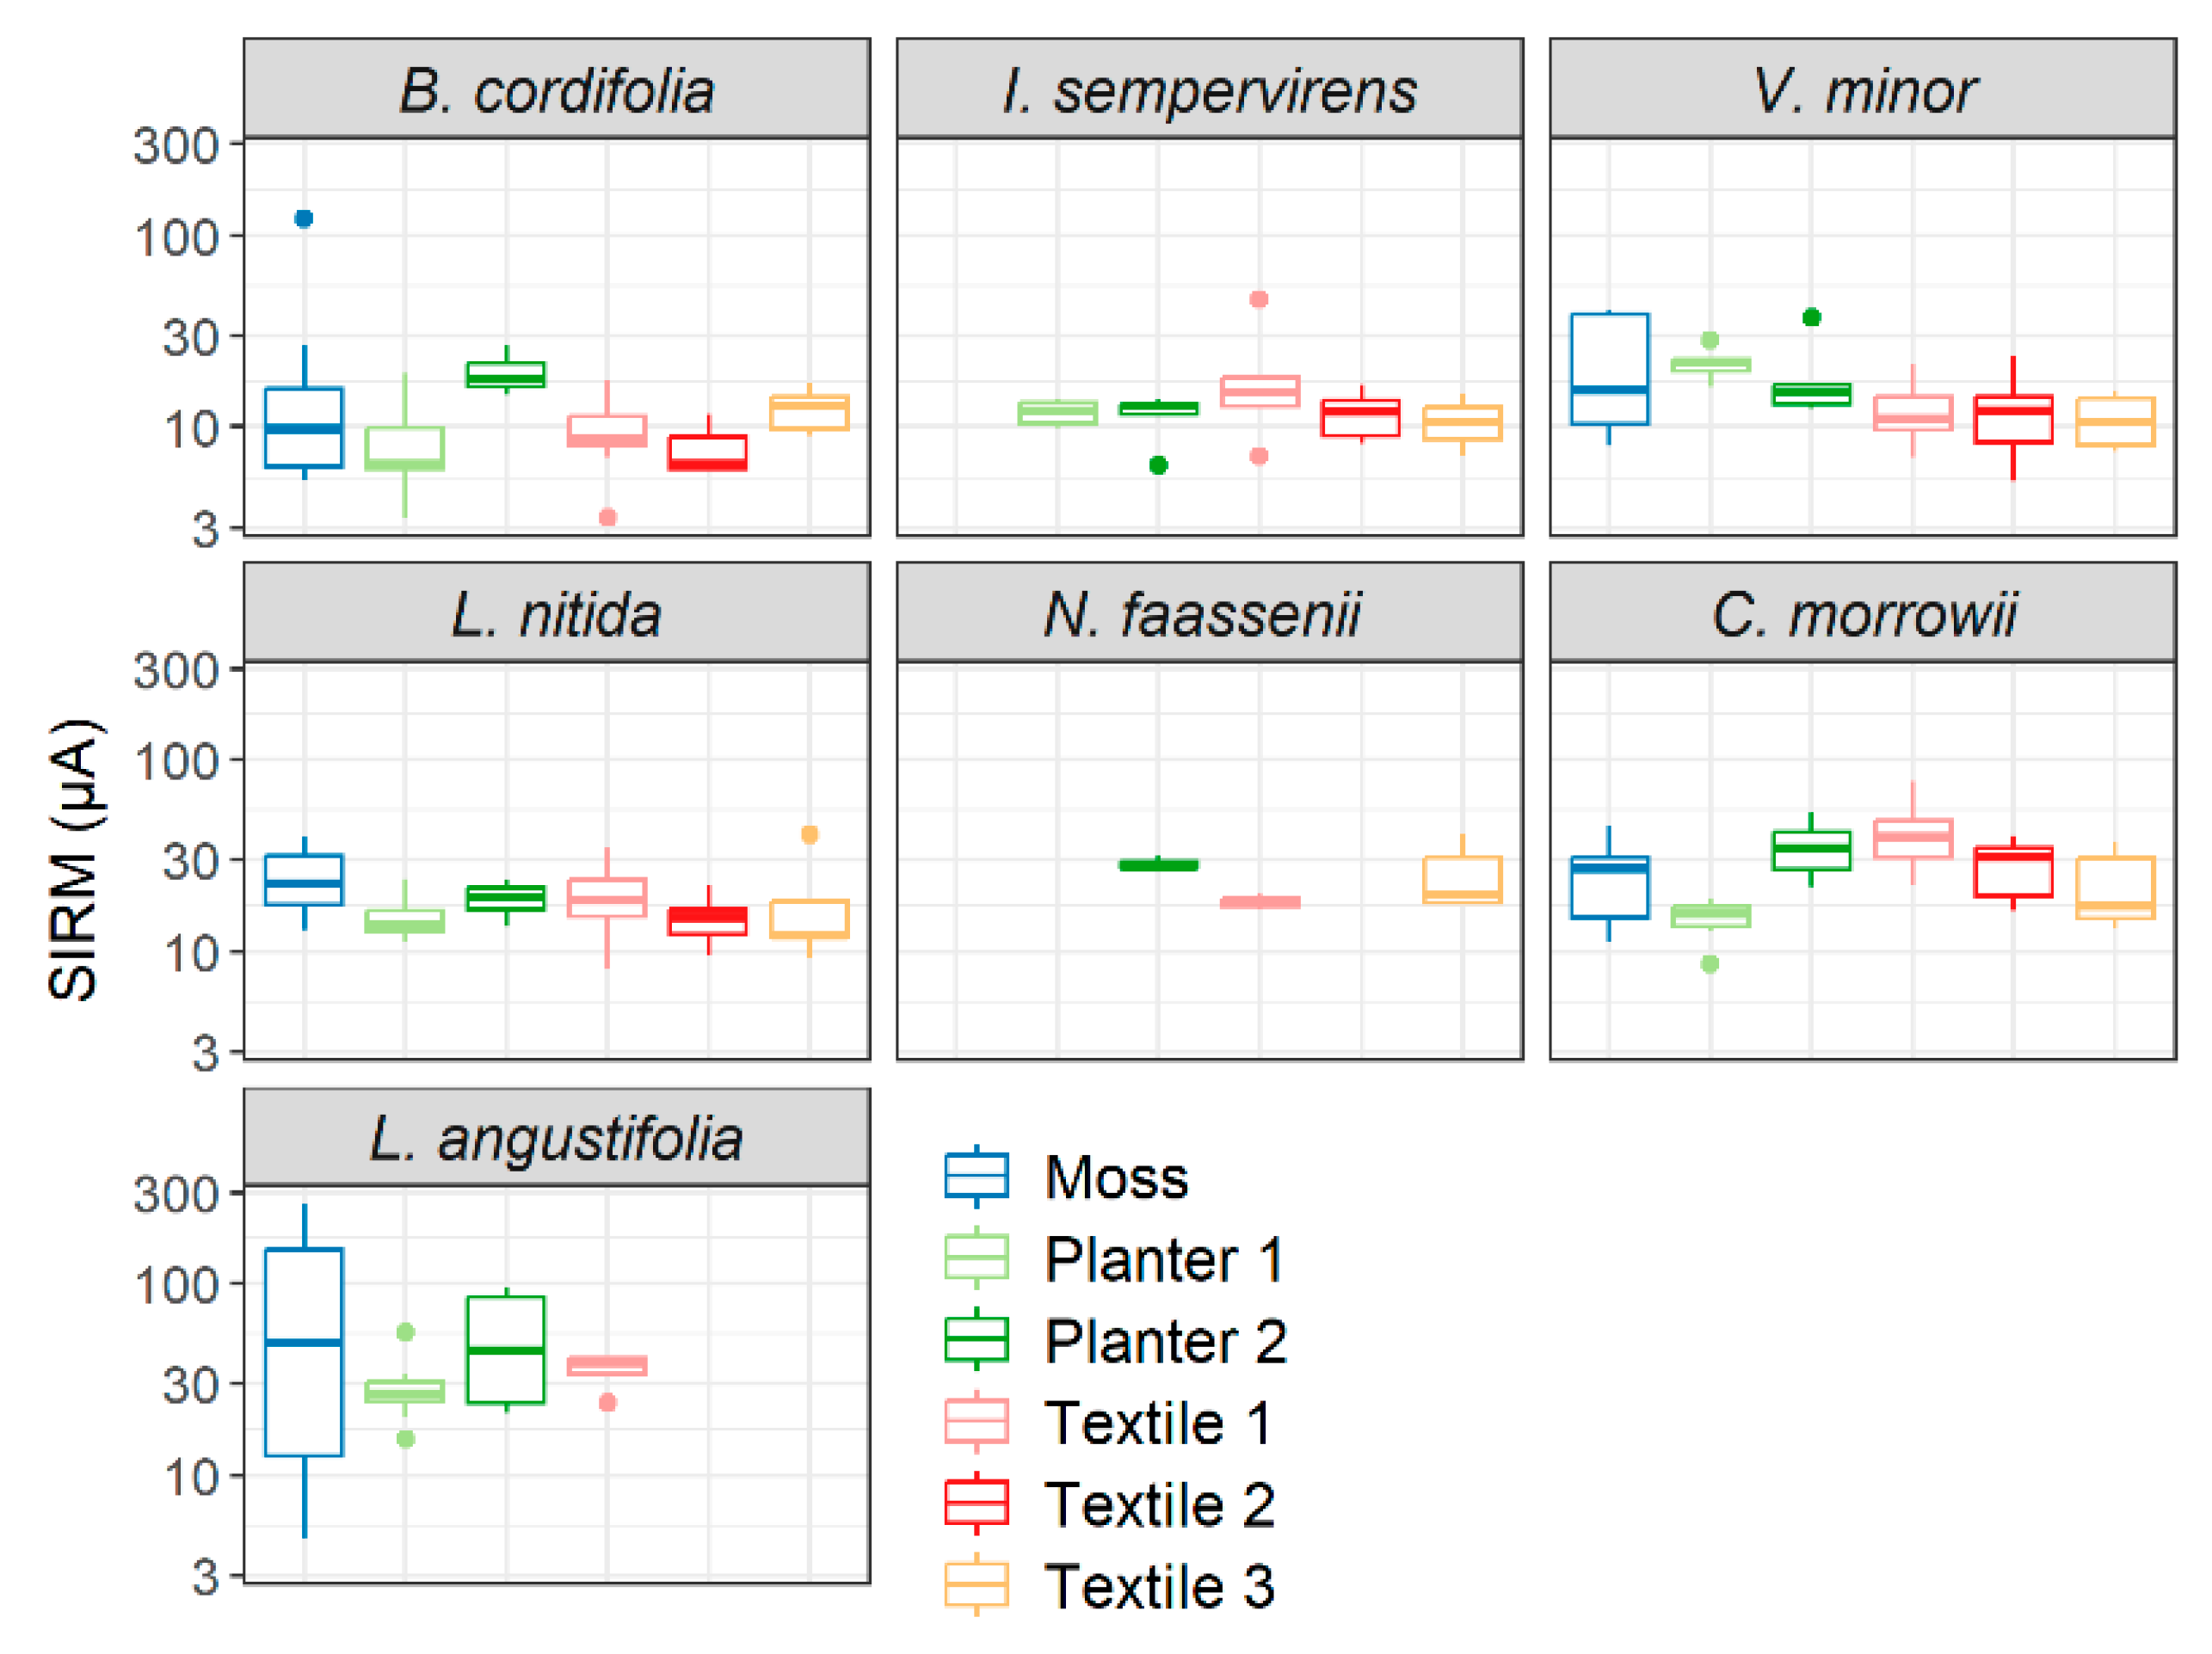Click the SIRM (µA) y-axis label
The image size is (2212, 1654).
(74, 858)
